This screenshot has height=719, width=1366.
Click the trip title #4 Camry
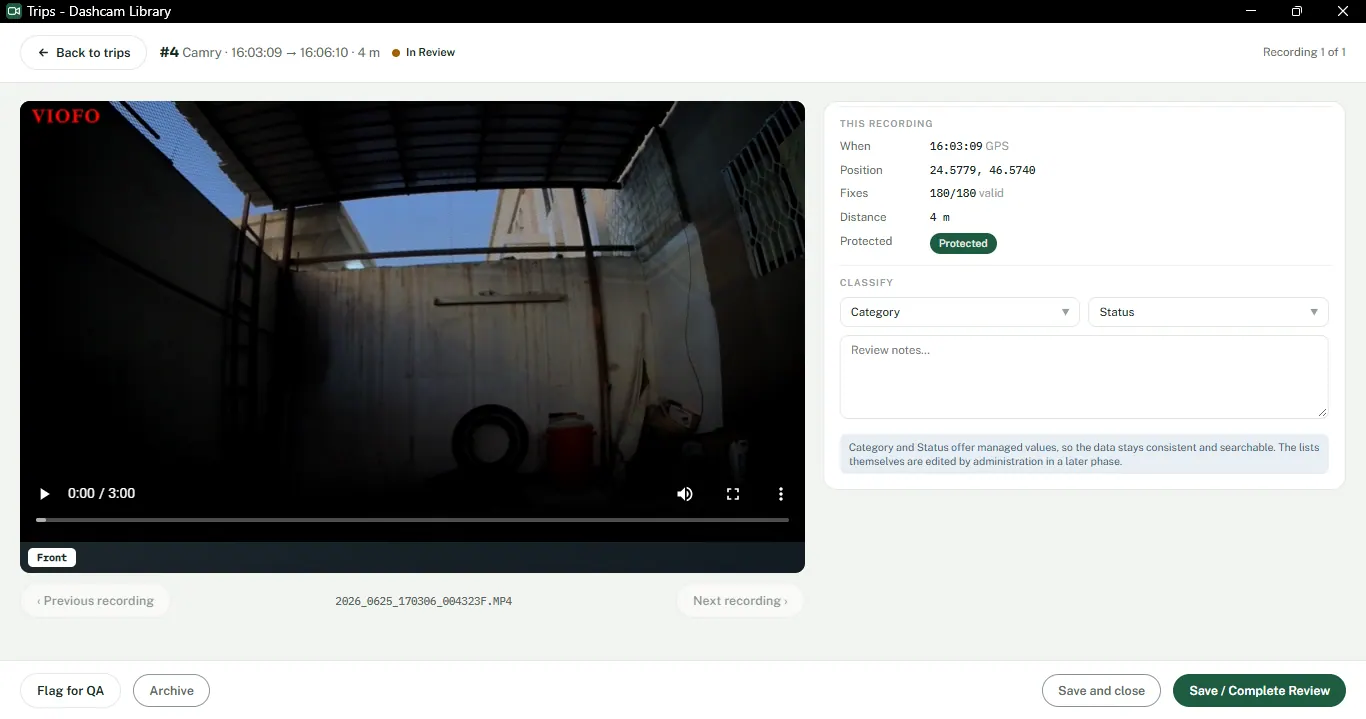point(191,53)
